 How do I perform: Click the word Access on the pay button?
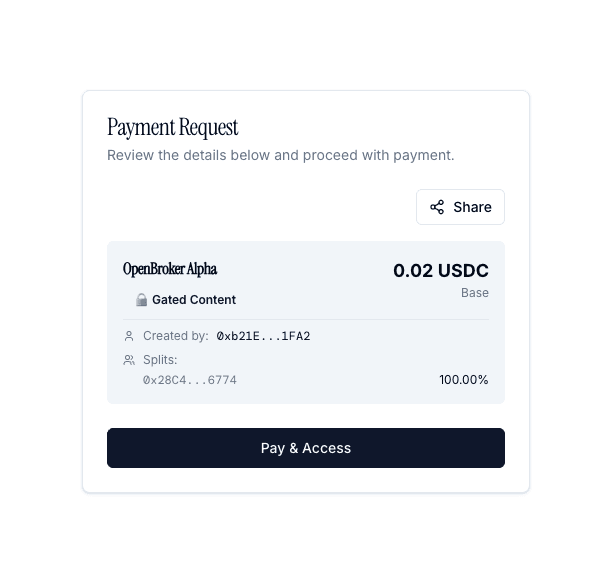pos(327,448)
